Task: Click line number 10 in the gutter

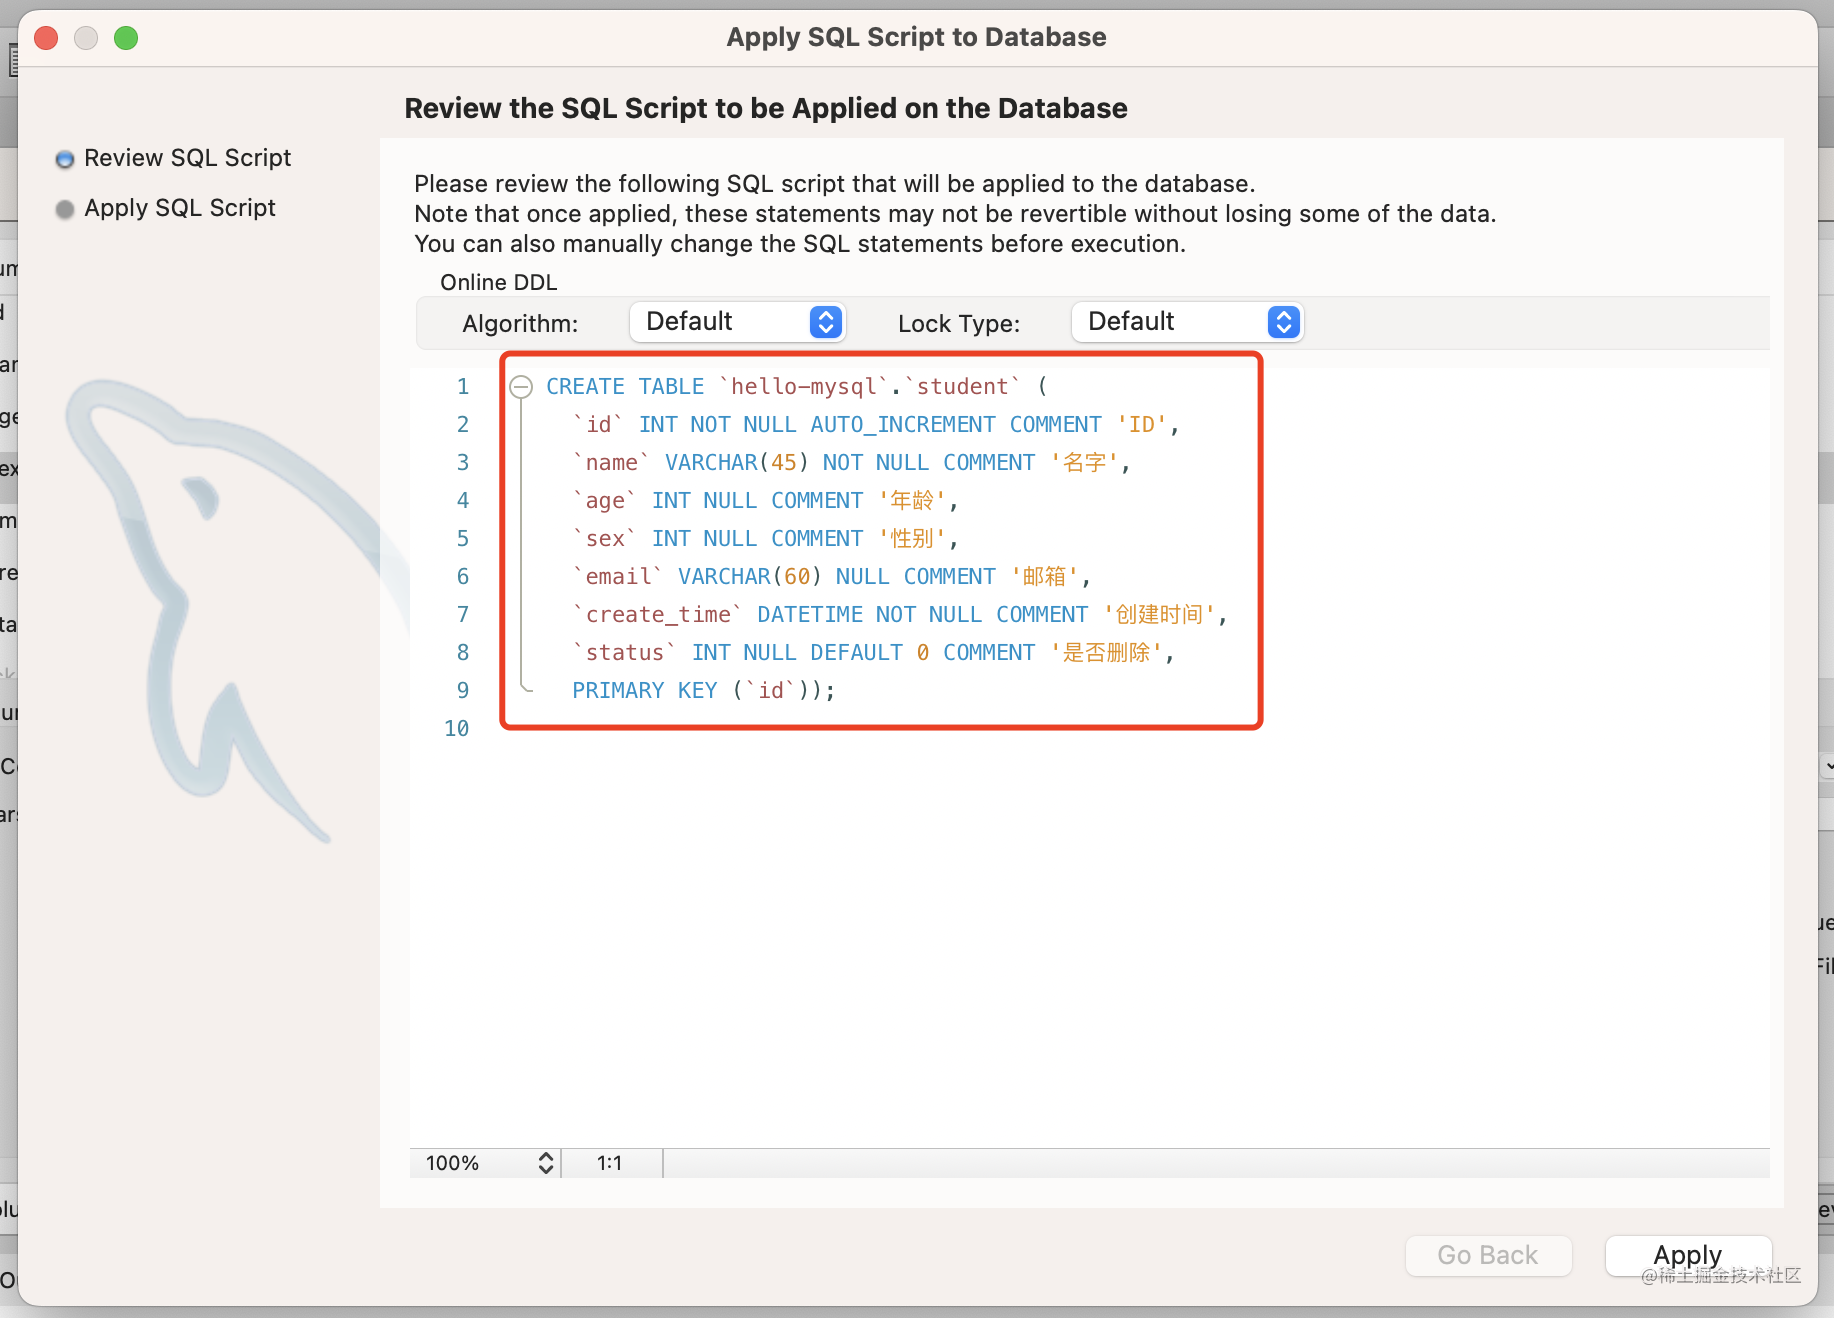Action: coord(457,729)
